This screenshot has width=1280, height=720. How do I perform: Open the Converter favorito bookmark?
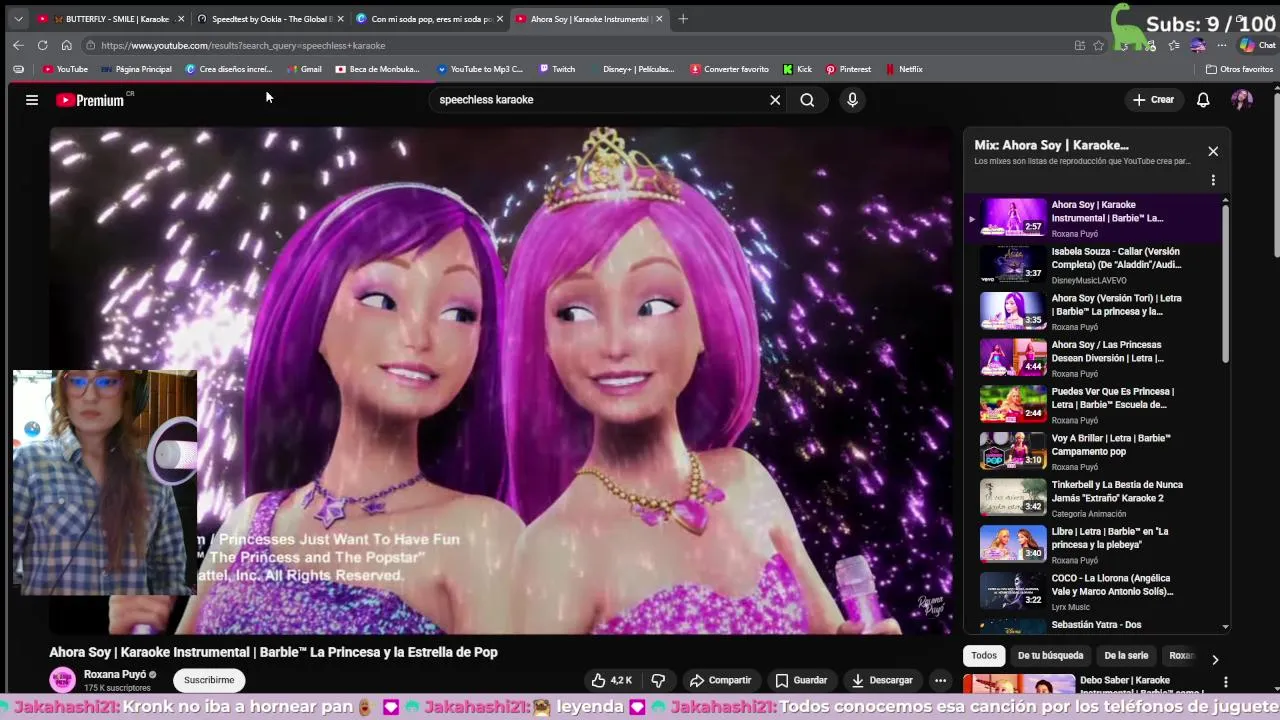click(x=729, y=69)
